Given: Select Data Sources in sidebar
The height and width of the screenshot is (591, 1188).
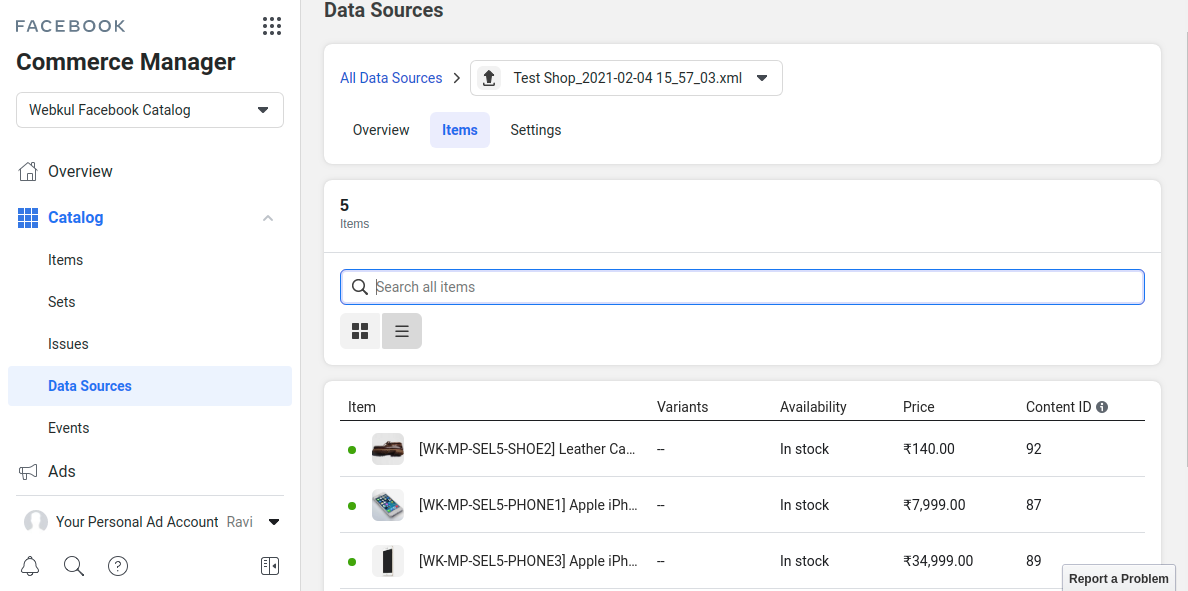Looking at the screenshot, I should (x=150, y=386).
